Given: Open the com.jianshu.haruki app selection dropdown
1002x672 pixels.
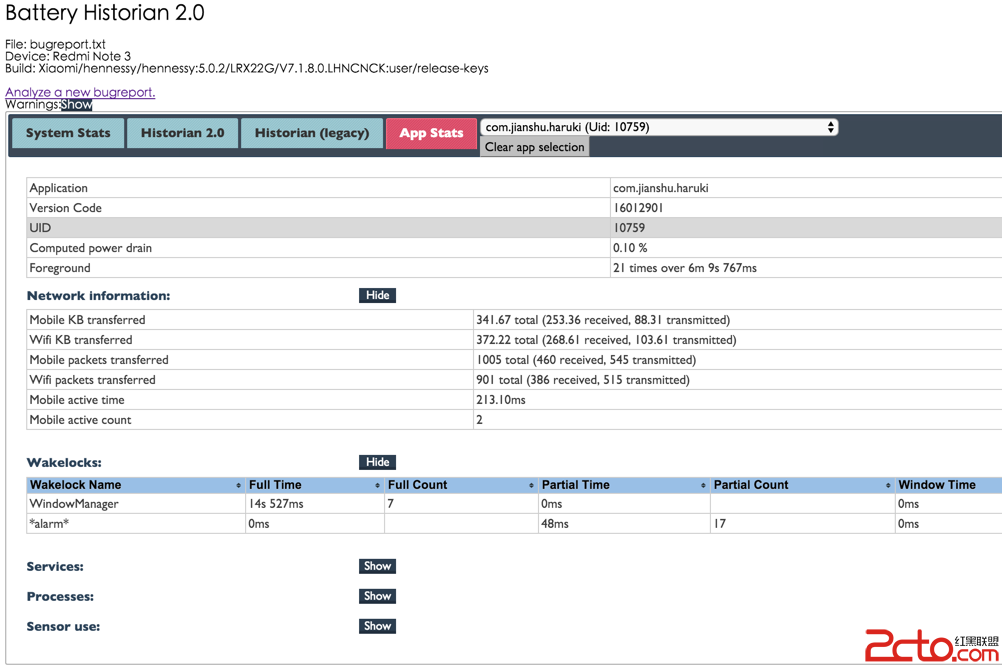Looking at the screenshot, I should pyautogui.click(x=658, y=127).
